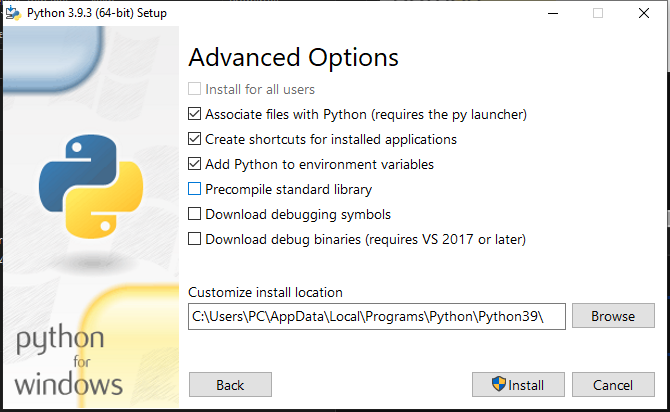Viewport: 670px width, 412px height.
Task: Cancel the Python setup
Action: (613, 385)
